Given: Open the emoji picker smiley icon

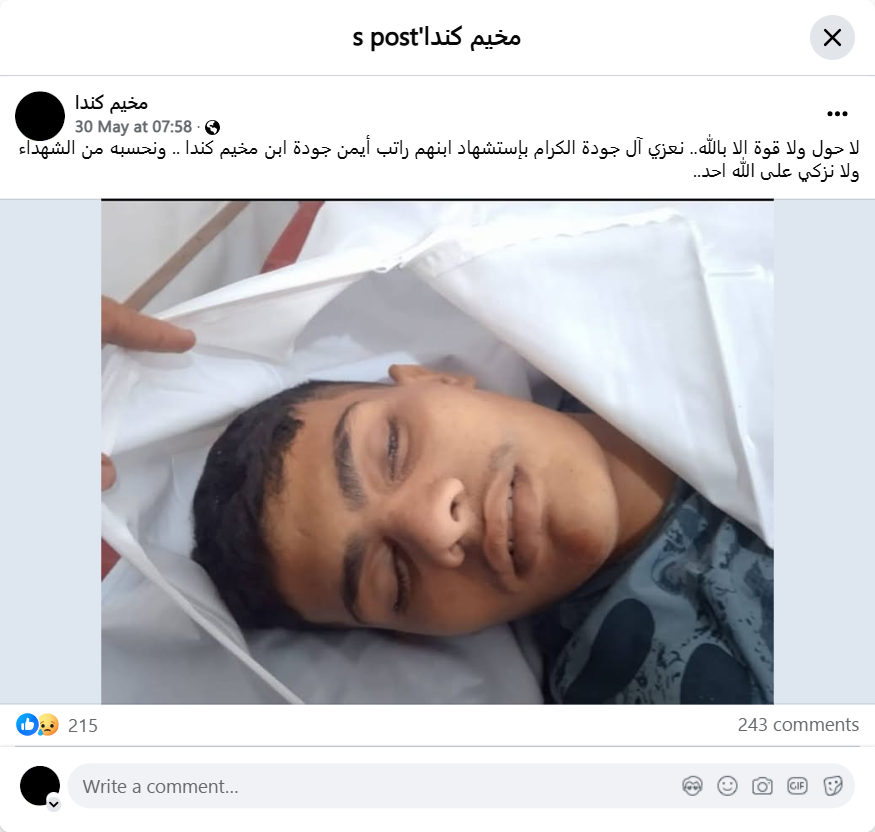Looking at the screenshot, I should pyautogui.click(x=728, y=786).
